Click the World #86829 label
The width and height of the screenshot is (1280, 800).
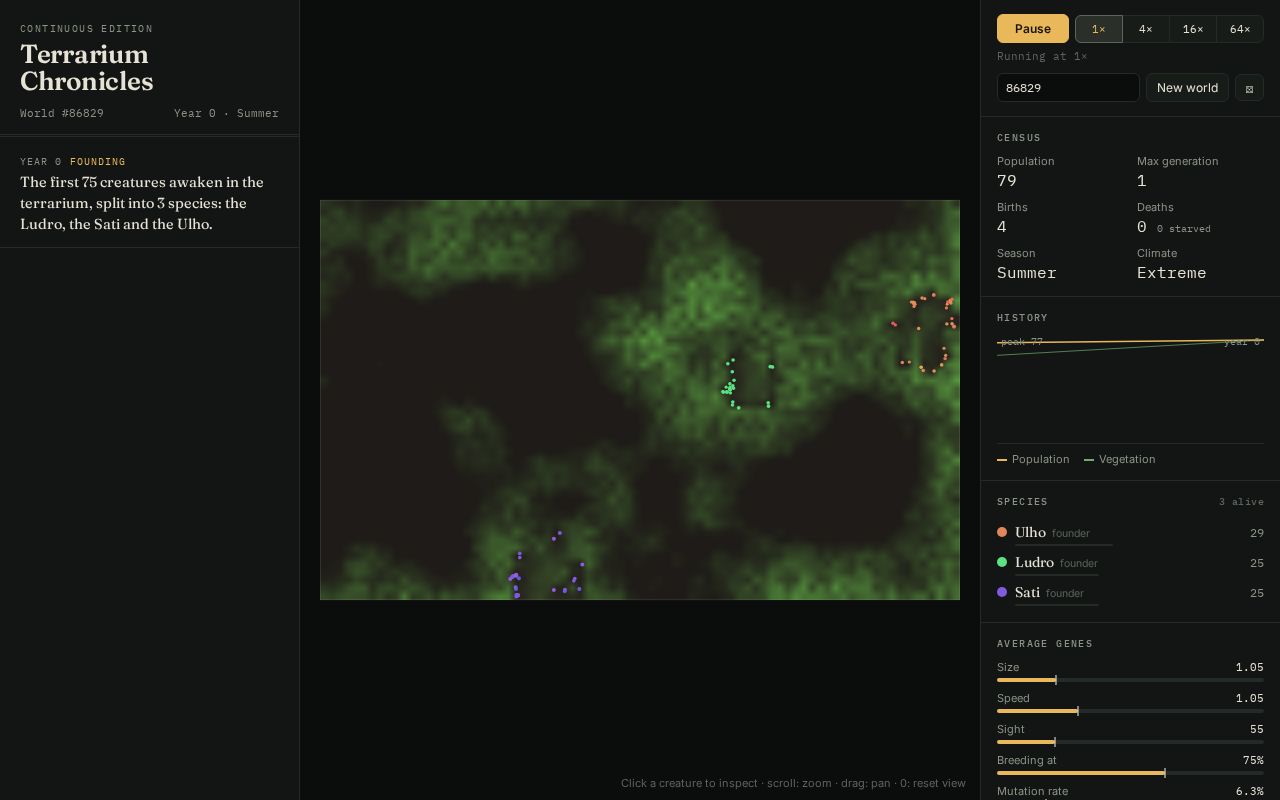[62, 113]
